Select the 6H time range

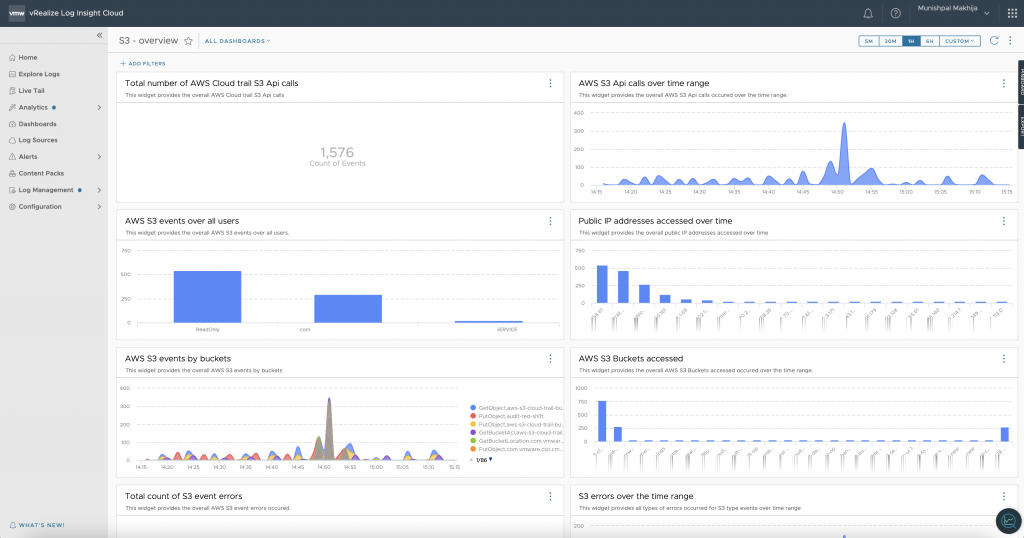pyautogui.click(x=929, y=41)
